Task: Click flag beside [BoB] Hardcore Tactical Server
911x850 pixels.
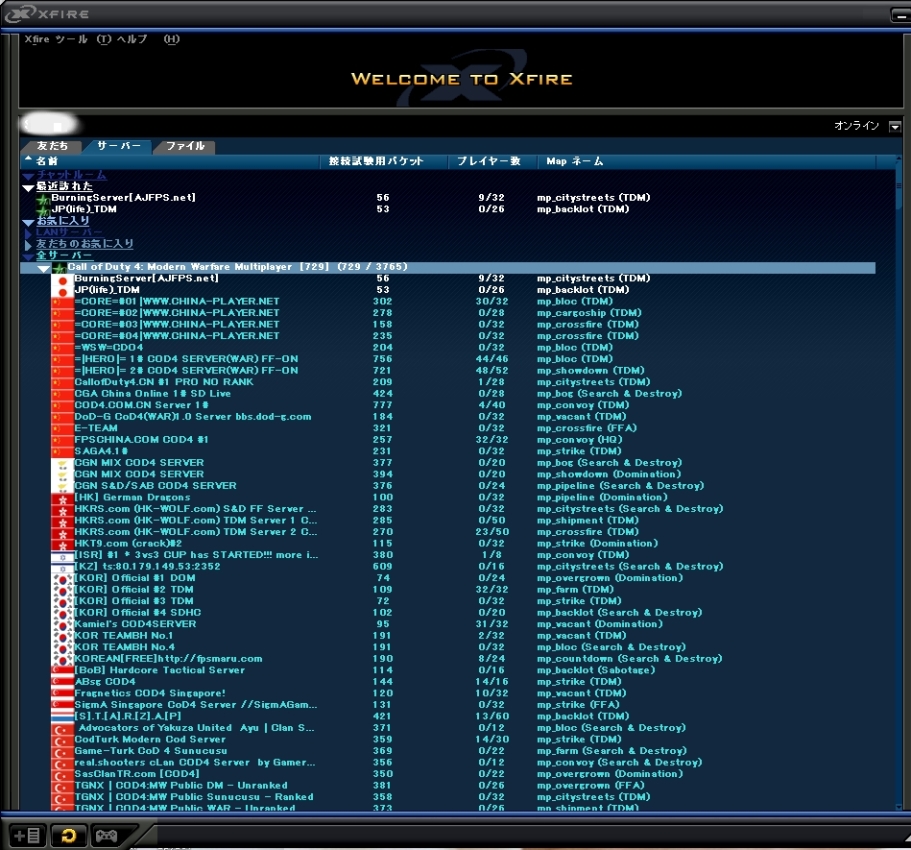Action: (62, 670)
